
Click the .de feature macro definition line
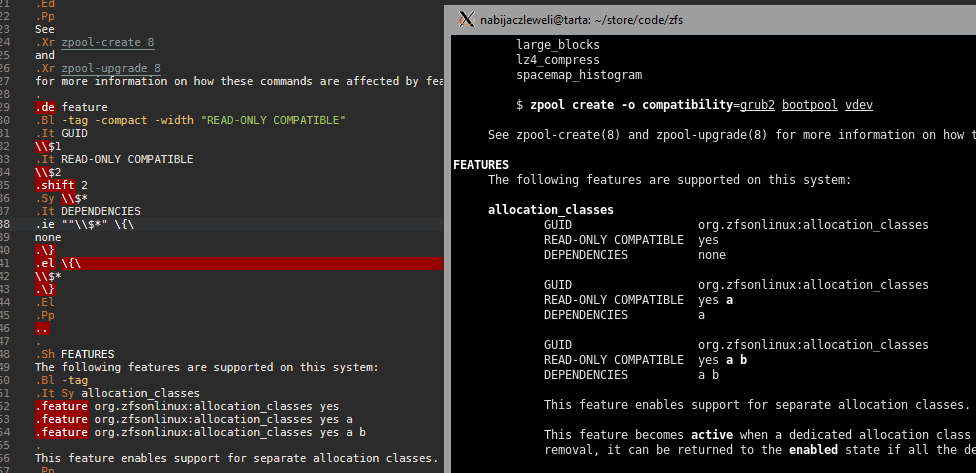[x=71, y=107]
